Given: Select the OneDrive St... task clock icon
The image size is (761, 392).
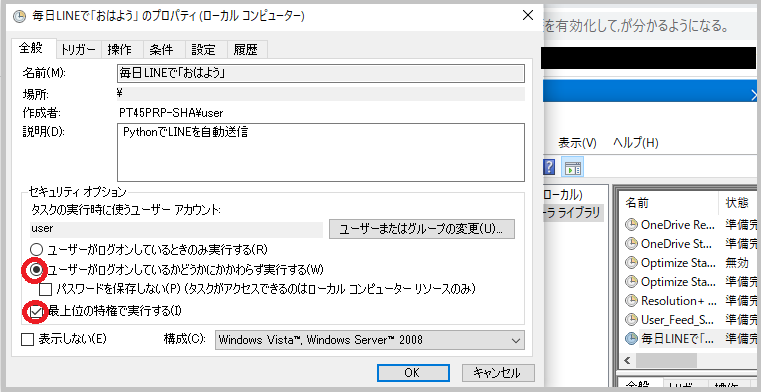Looking at the screenshot, I should click(x=631, y=244).
